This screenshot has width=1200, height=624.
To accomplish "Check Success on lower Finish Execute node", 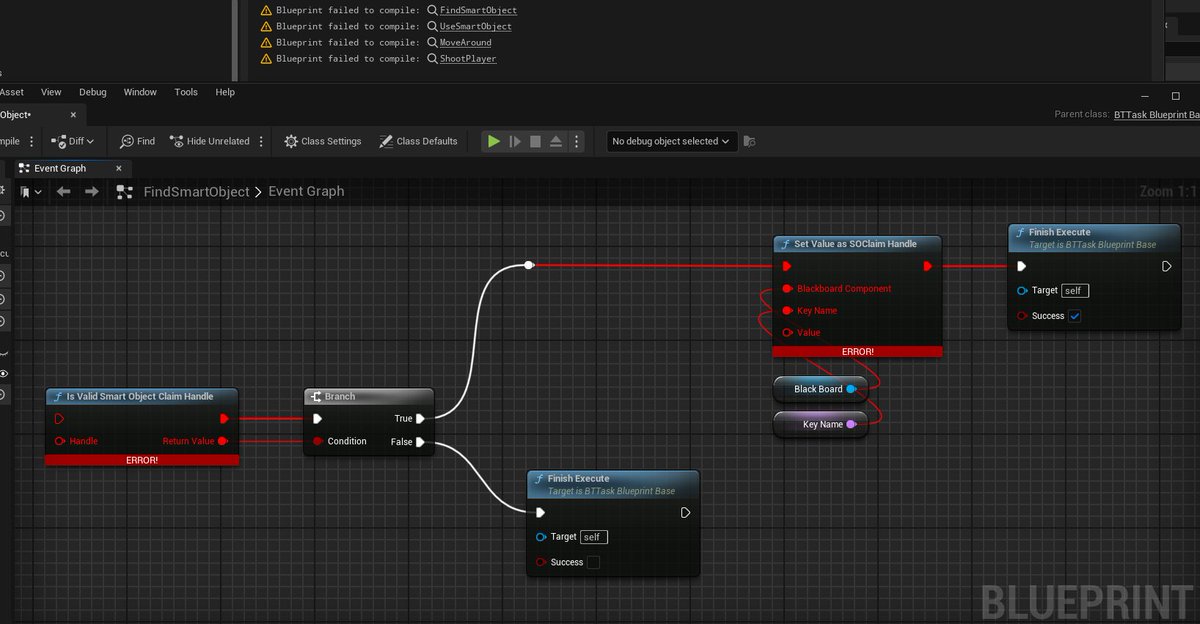I will (x=593, y=562).
